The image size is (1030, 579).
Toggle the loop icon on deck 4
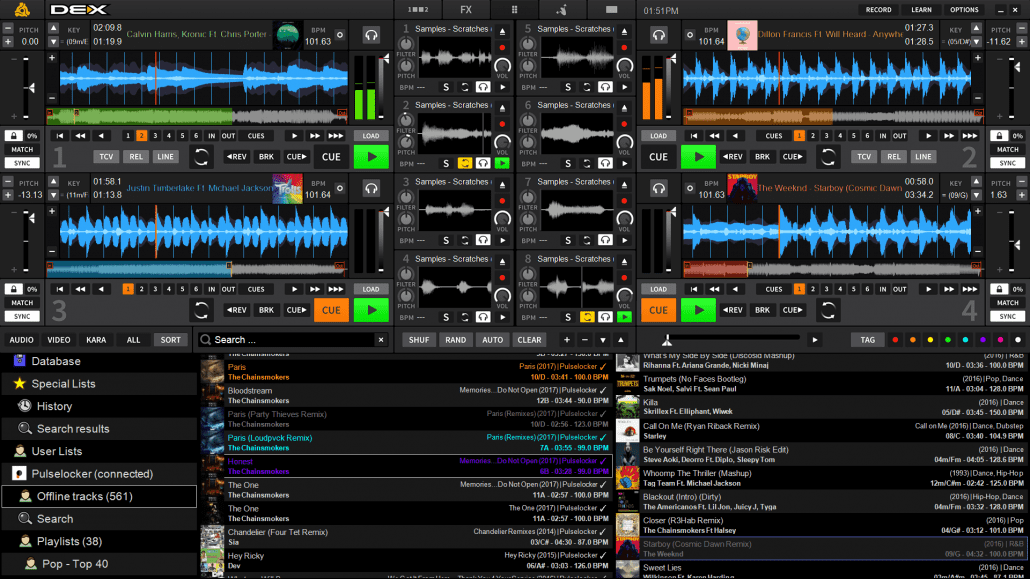[x=828, y=310]
